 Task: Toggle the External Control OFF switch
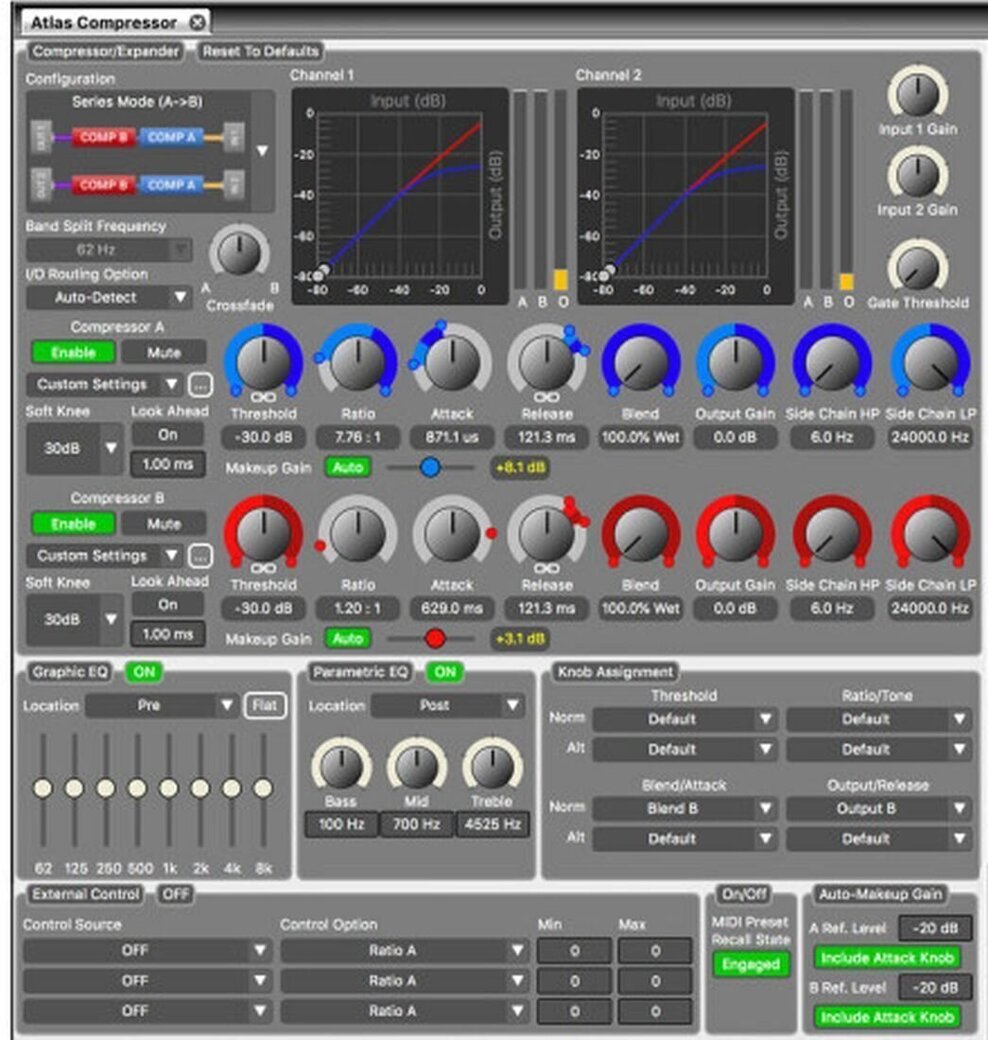point(175,894)
